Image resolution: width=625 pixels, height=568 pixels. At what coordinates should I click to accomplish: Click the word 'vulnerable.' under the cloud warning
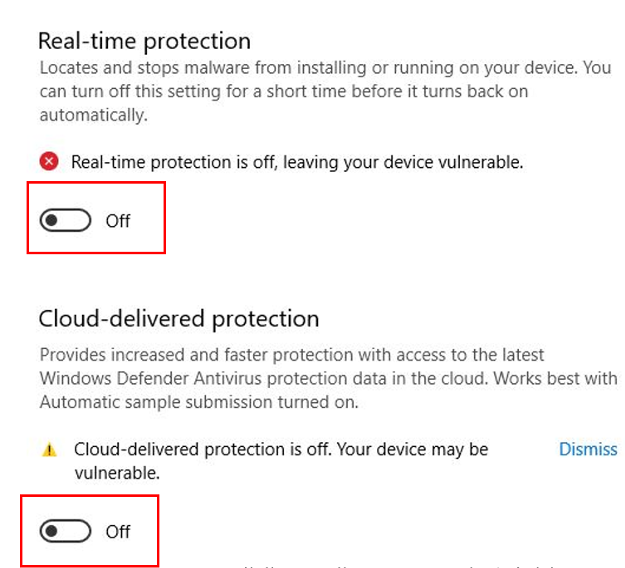click(117, 473)
